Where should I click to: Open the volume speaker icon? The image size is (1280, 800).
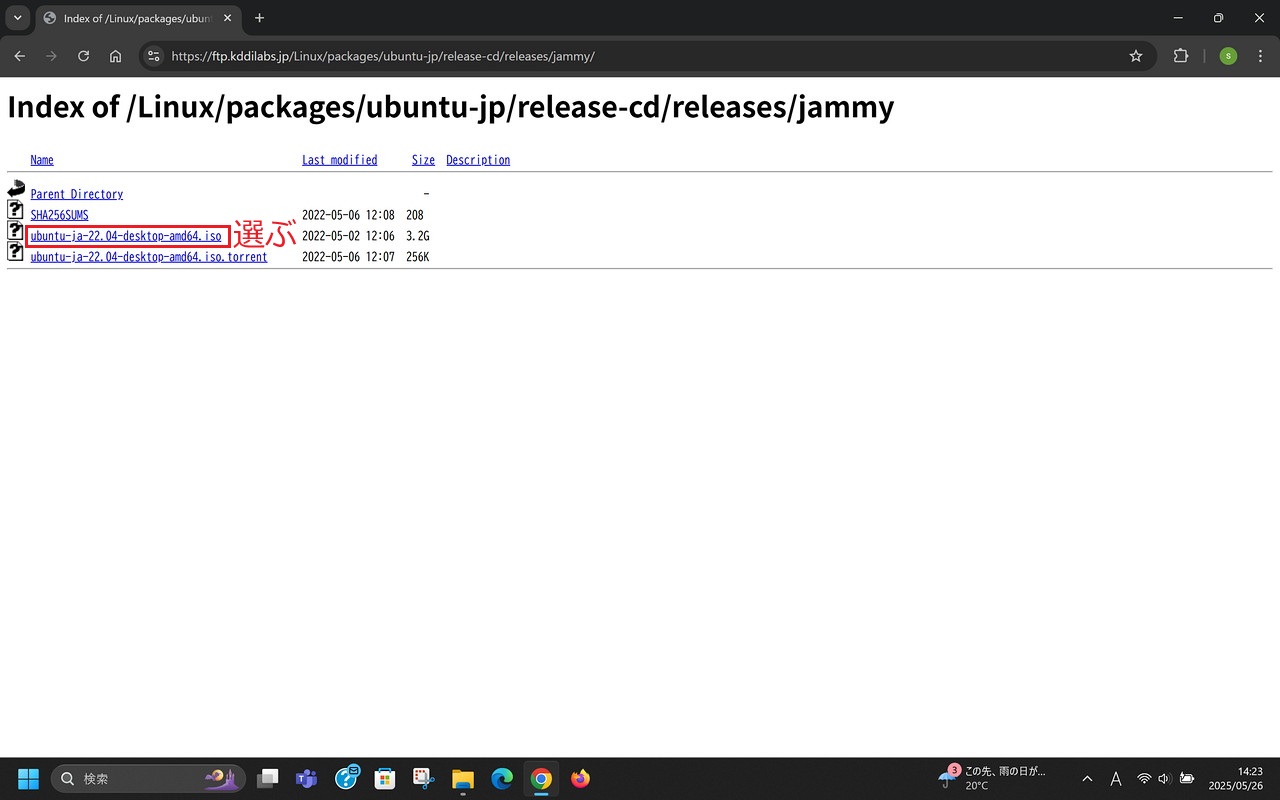point(1164,778)
